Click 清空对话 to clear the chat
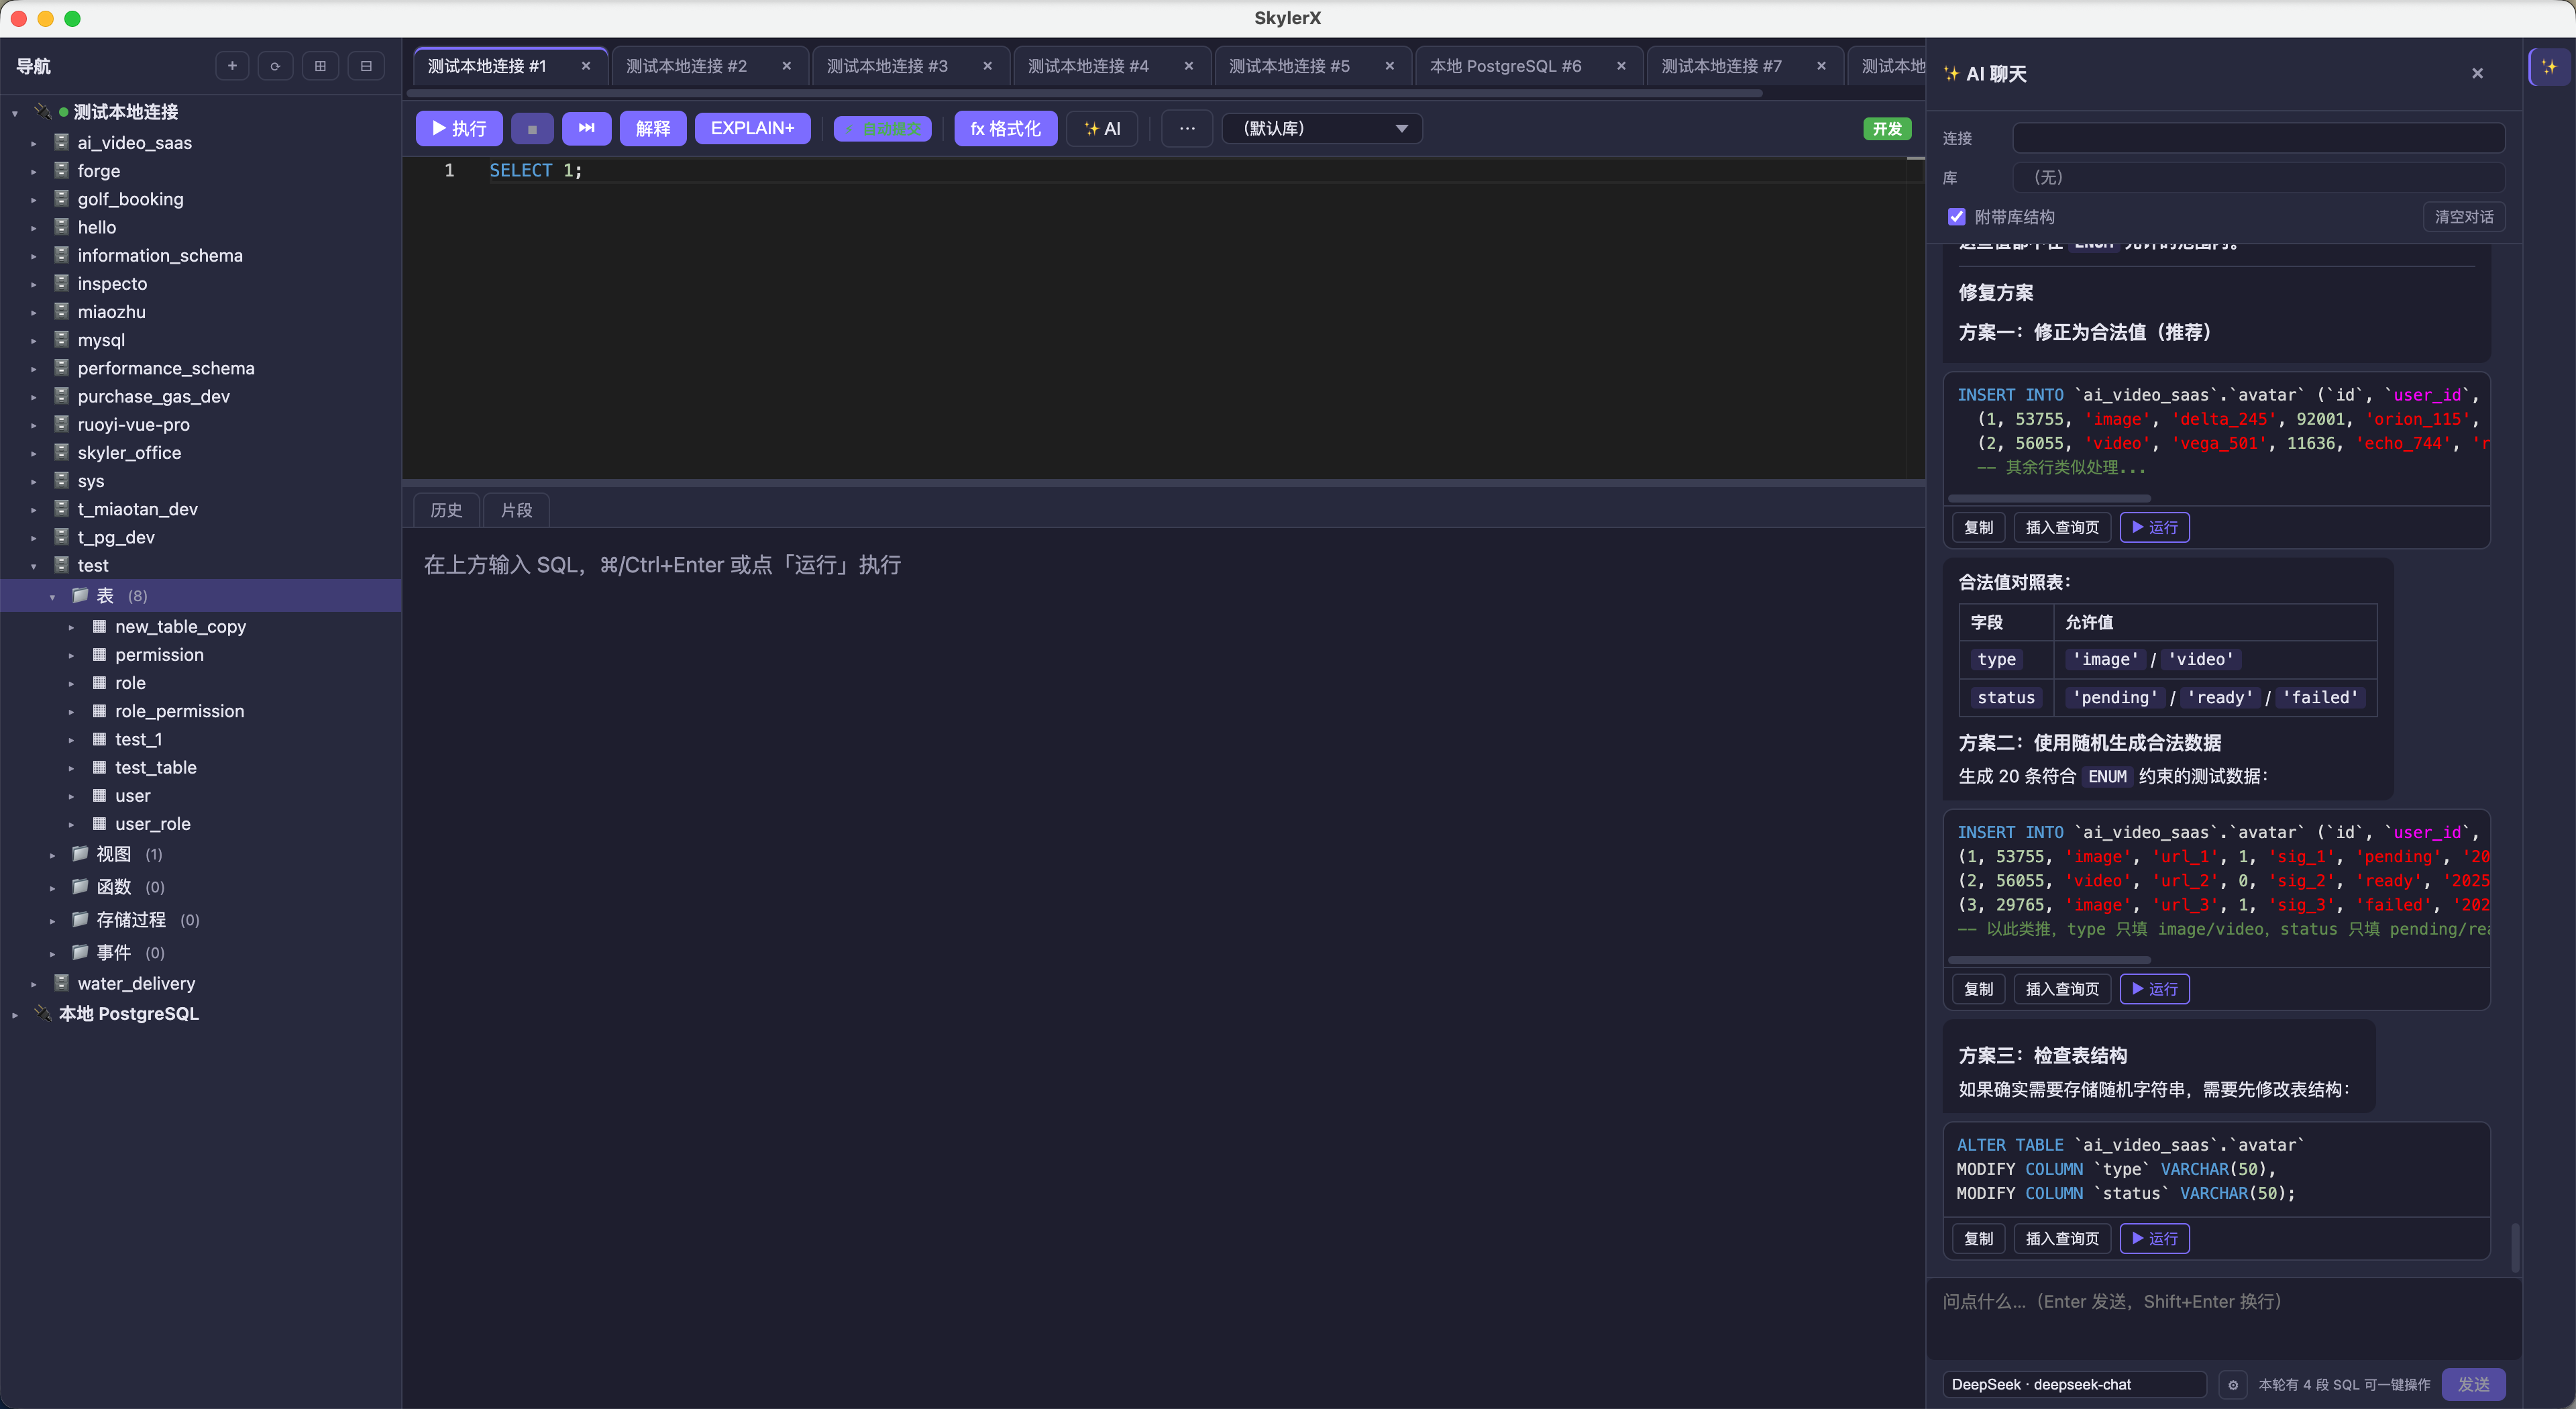The height and width of the screenshot is (1409, 2576). [x=2464, y=217]
